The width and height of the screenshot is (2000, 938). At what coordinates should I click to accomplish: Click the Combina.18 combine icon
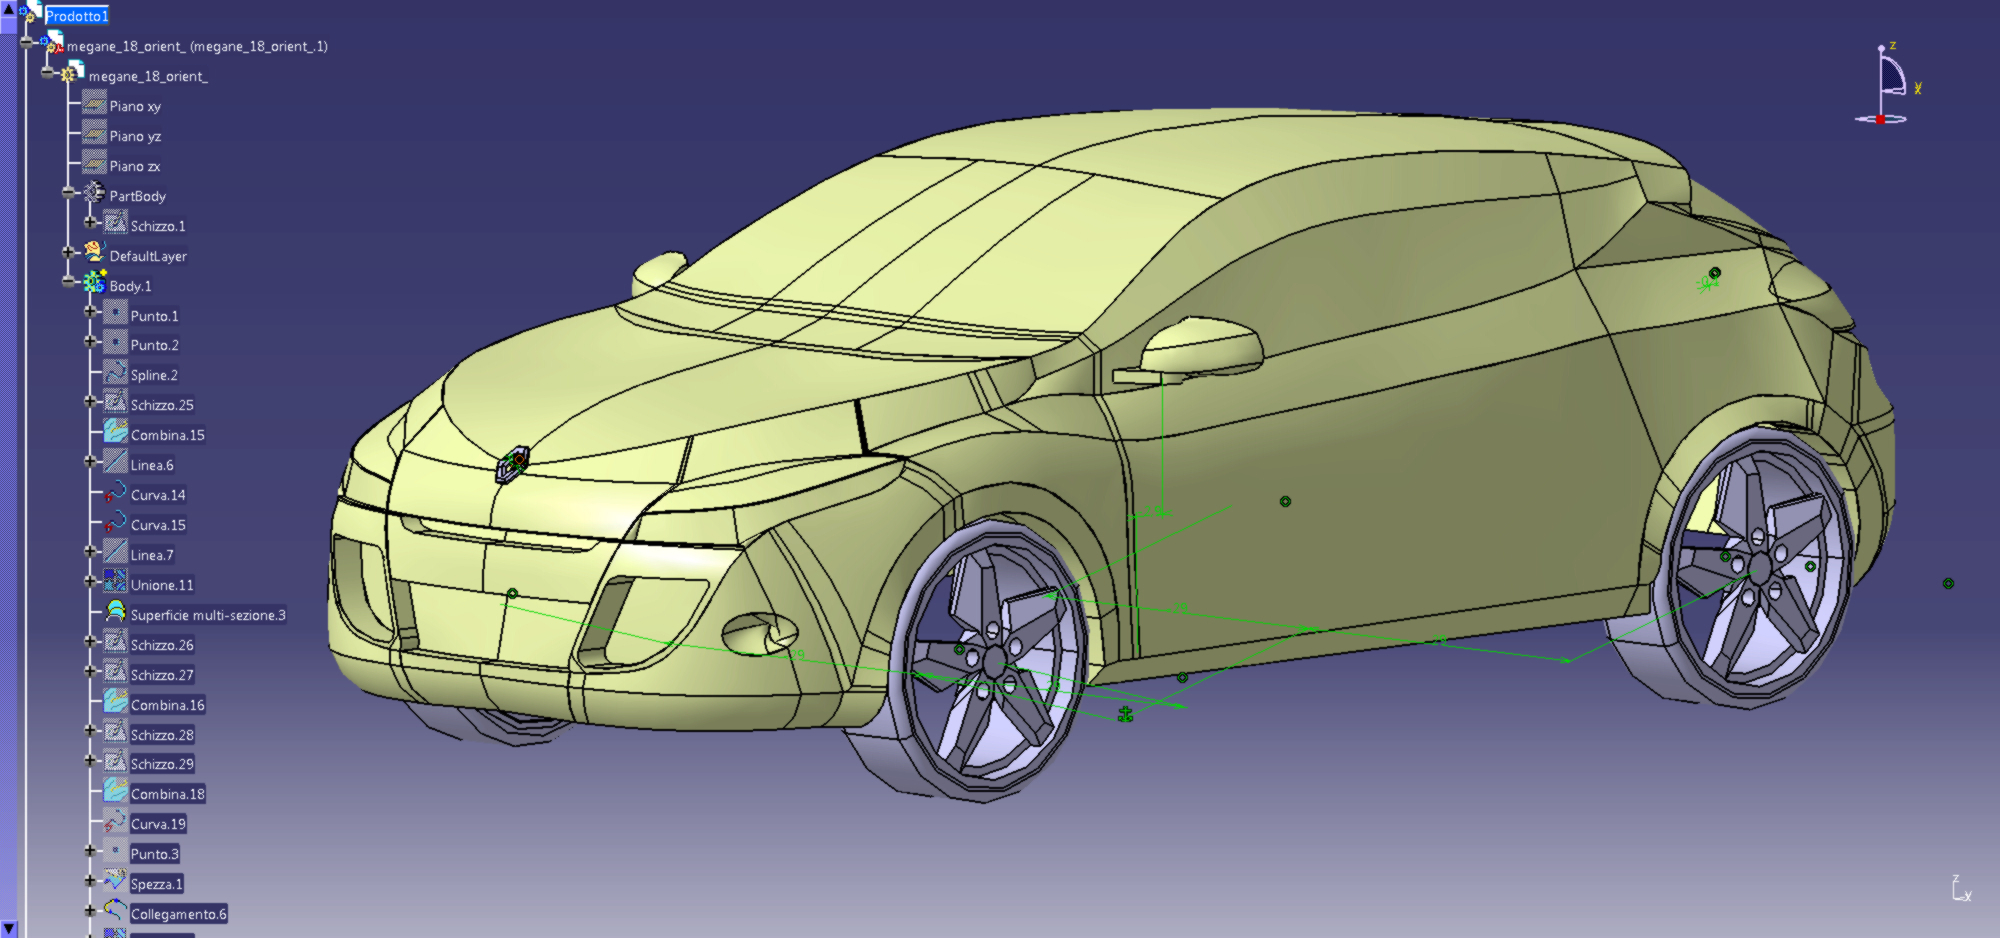tap(116, 790)
